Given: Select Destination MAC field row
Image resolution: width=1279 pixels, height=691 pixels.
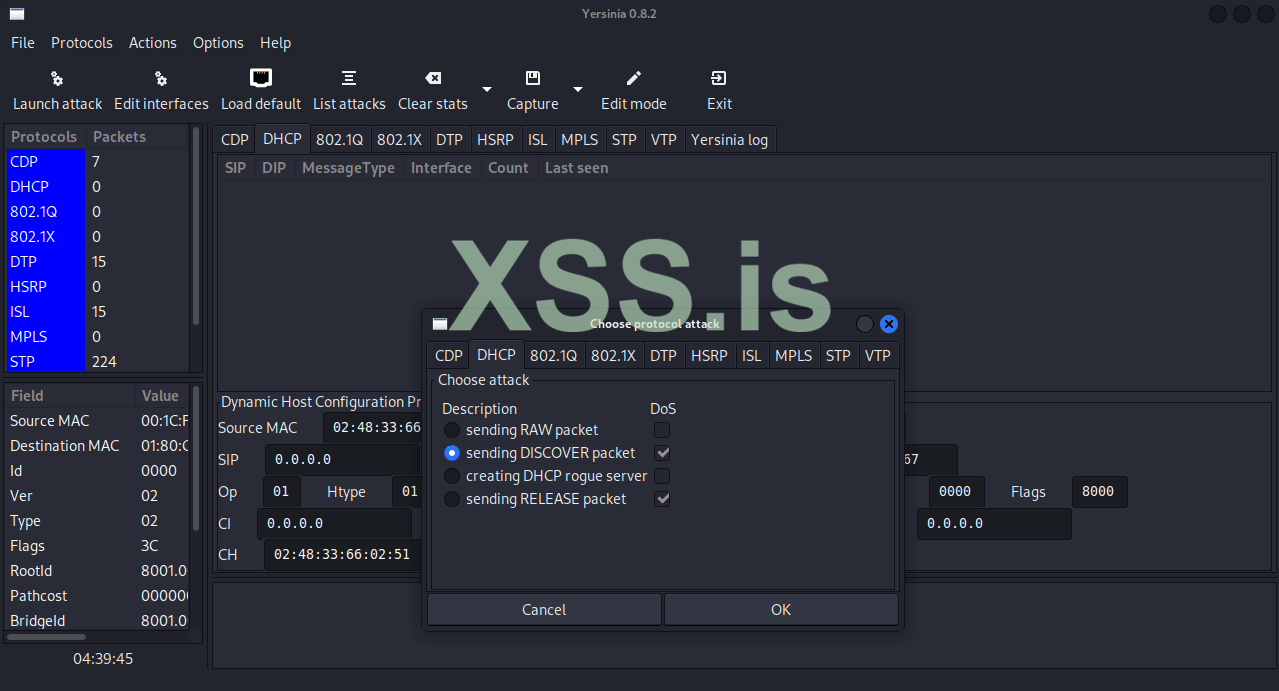Looking at the screenshot, I should coord(96,446).
